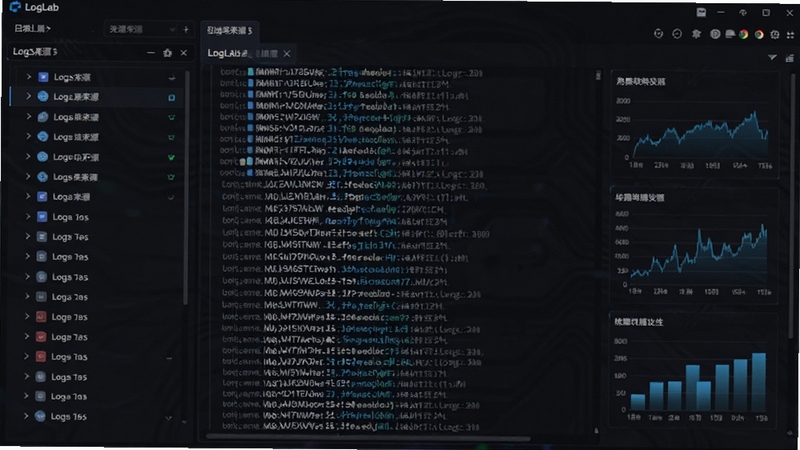The height and width of the screenshot is (450, 800).
Task: Click the tallest bar in the bar chart
Action: click(759, 382)
